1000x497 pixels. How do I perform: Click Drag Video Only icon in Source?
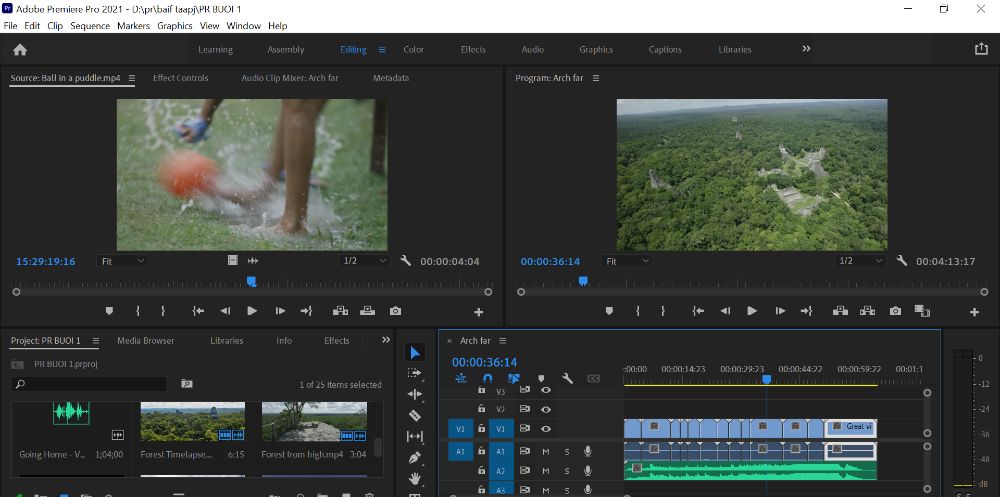point(233,260)
